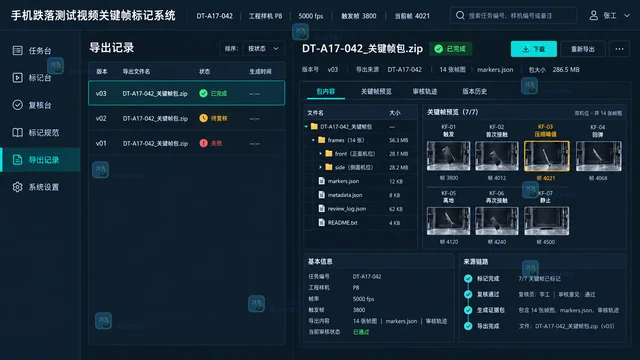This screenshot has height=360, width=640.
Task: Go to 复核台 checkmark icon in sidebar
Action: click(x=18, y=105)
